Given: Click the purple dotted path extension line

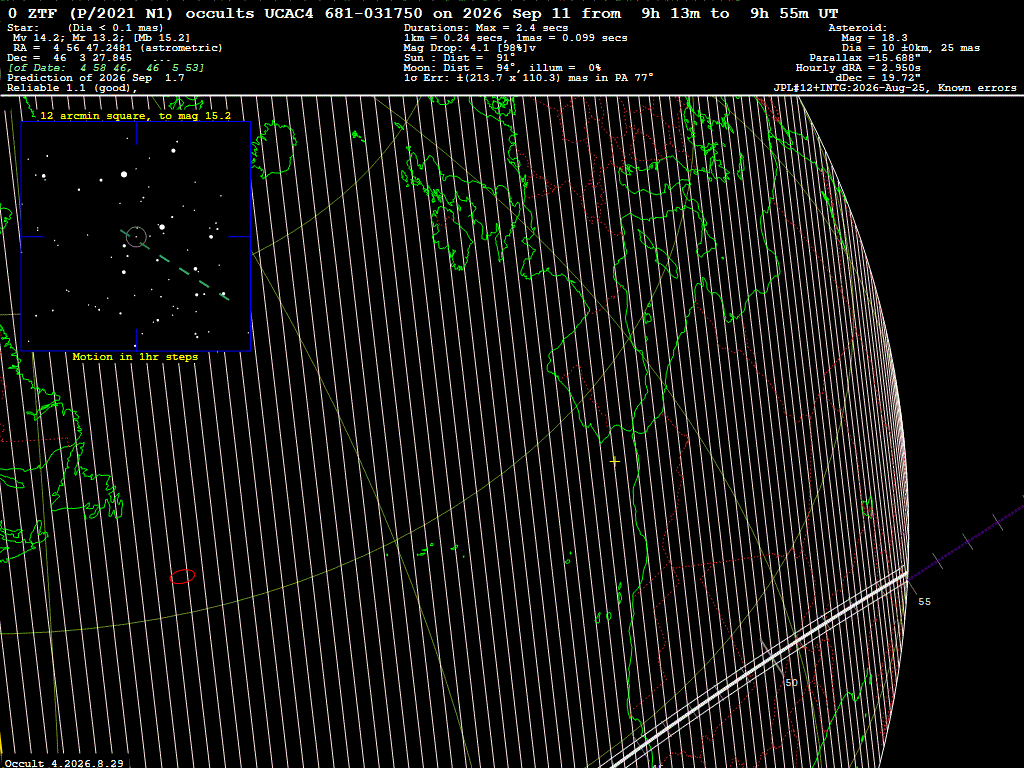Looking at the screenshot, I should [967, 539].
